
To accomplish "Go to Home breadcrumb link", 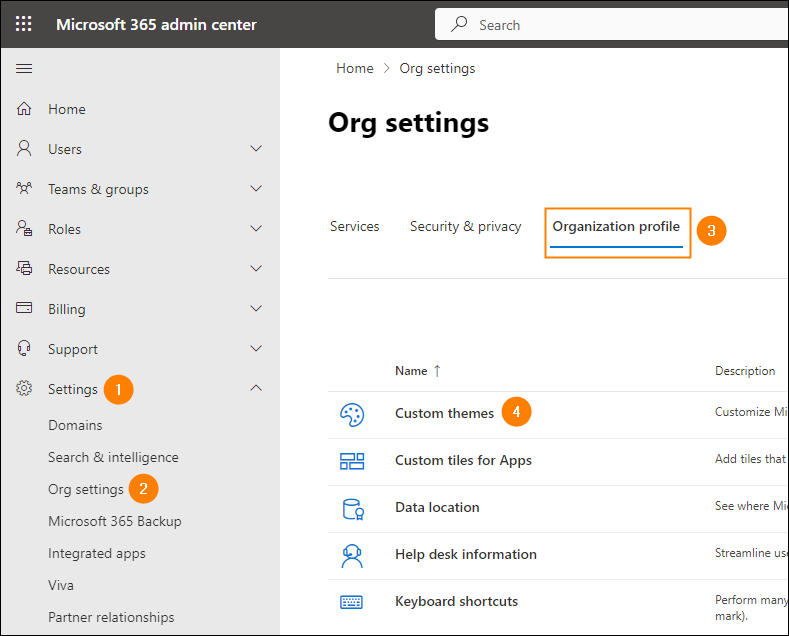I will [x=354, y=68].
